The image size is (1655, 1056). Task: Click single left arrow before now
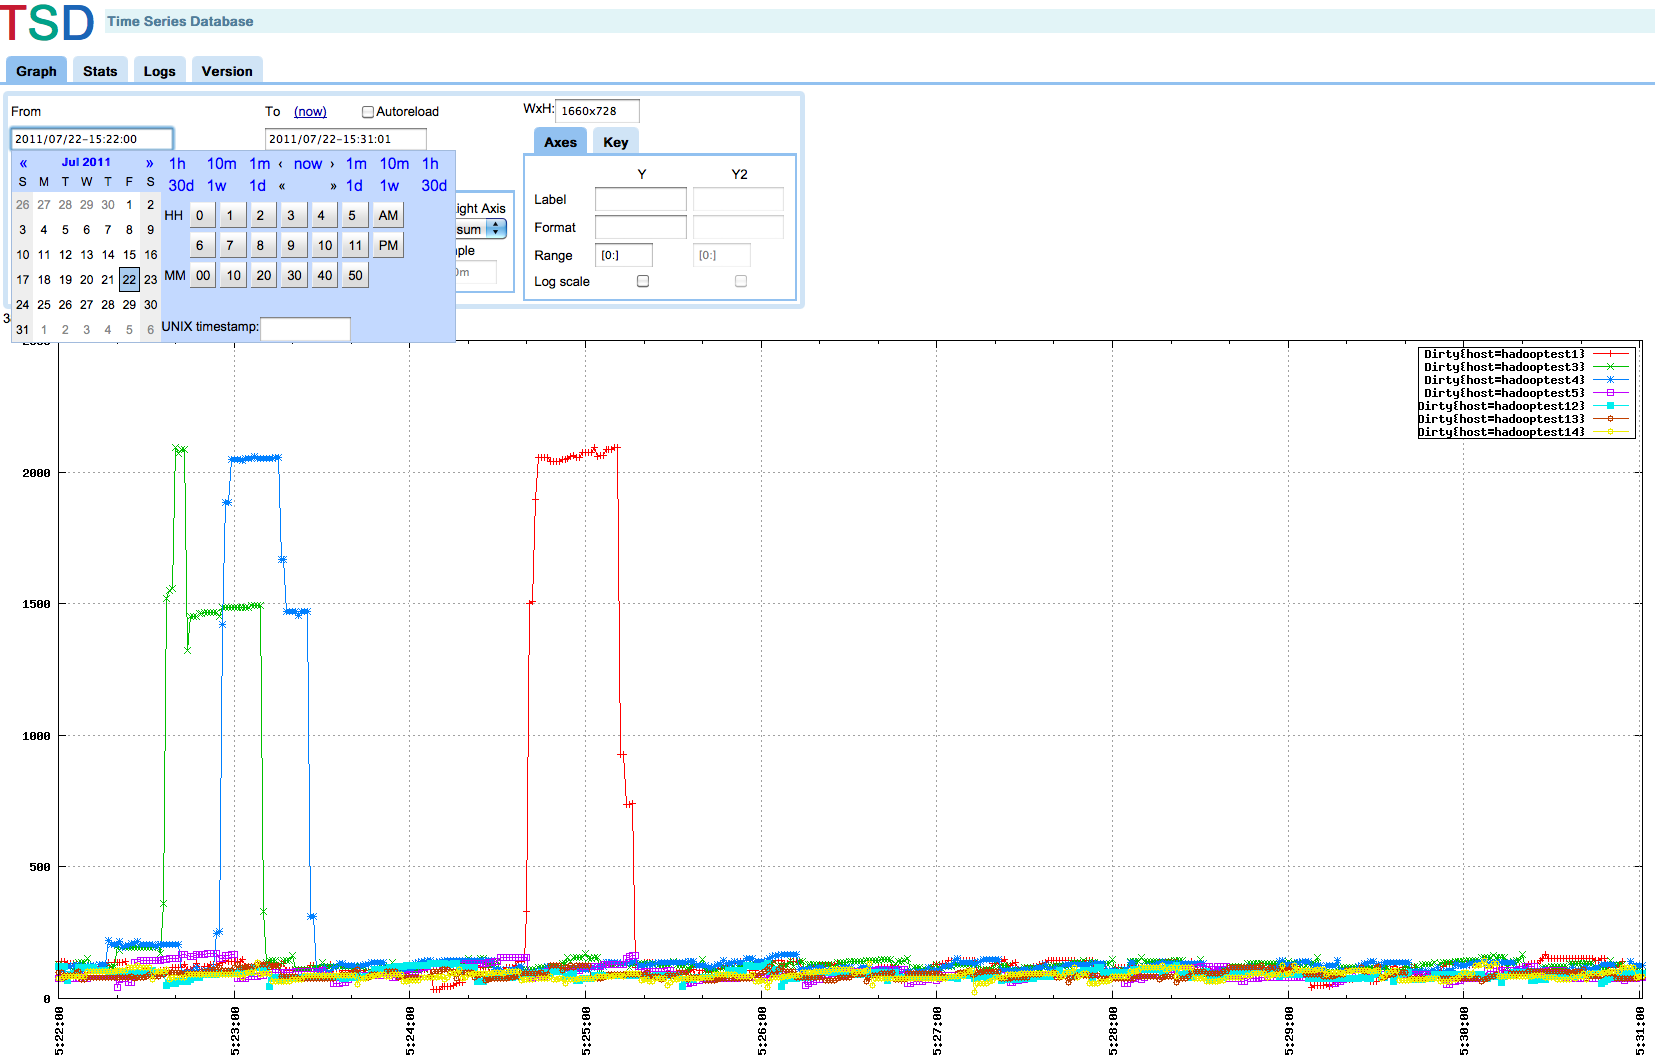[x=281, y=164]
